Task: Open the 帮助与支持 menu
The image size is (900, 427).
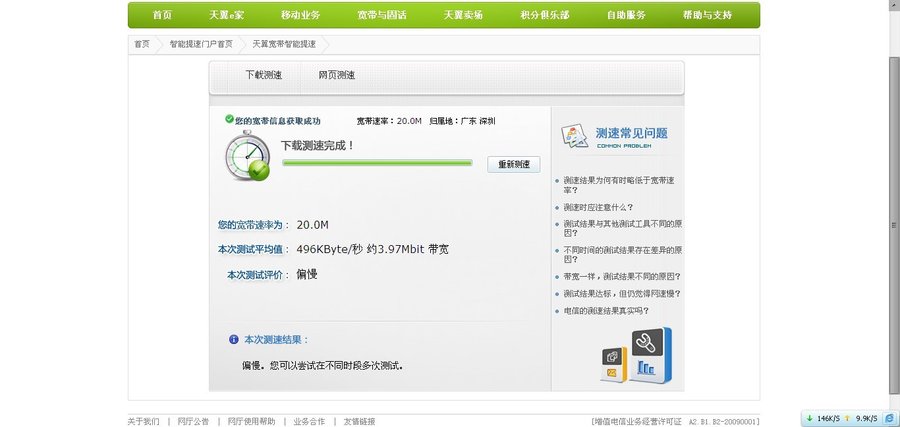Action: tap(708, 15)
